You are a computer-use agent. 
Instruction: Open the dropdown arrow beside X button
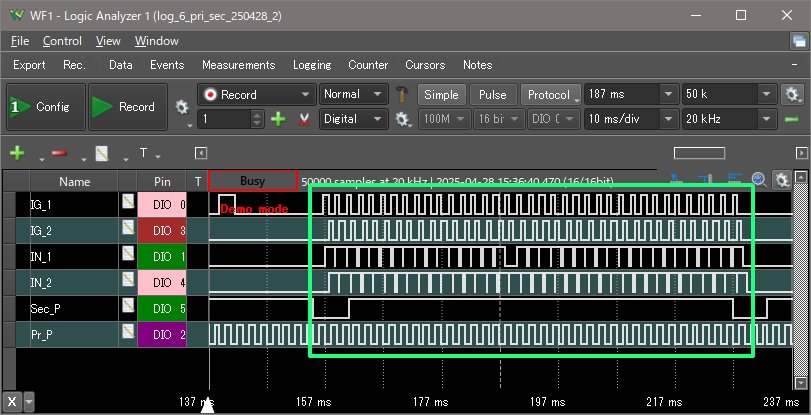[x=29, y=402]
